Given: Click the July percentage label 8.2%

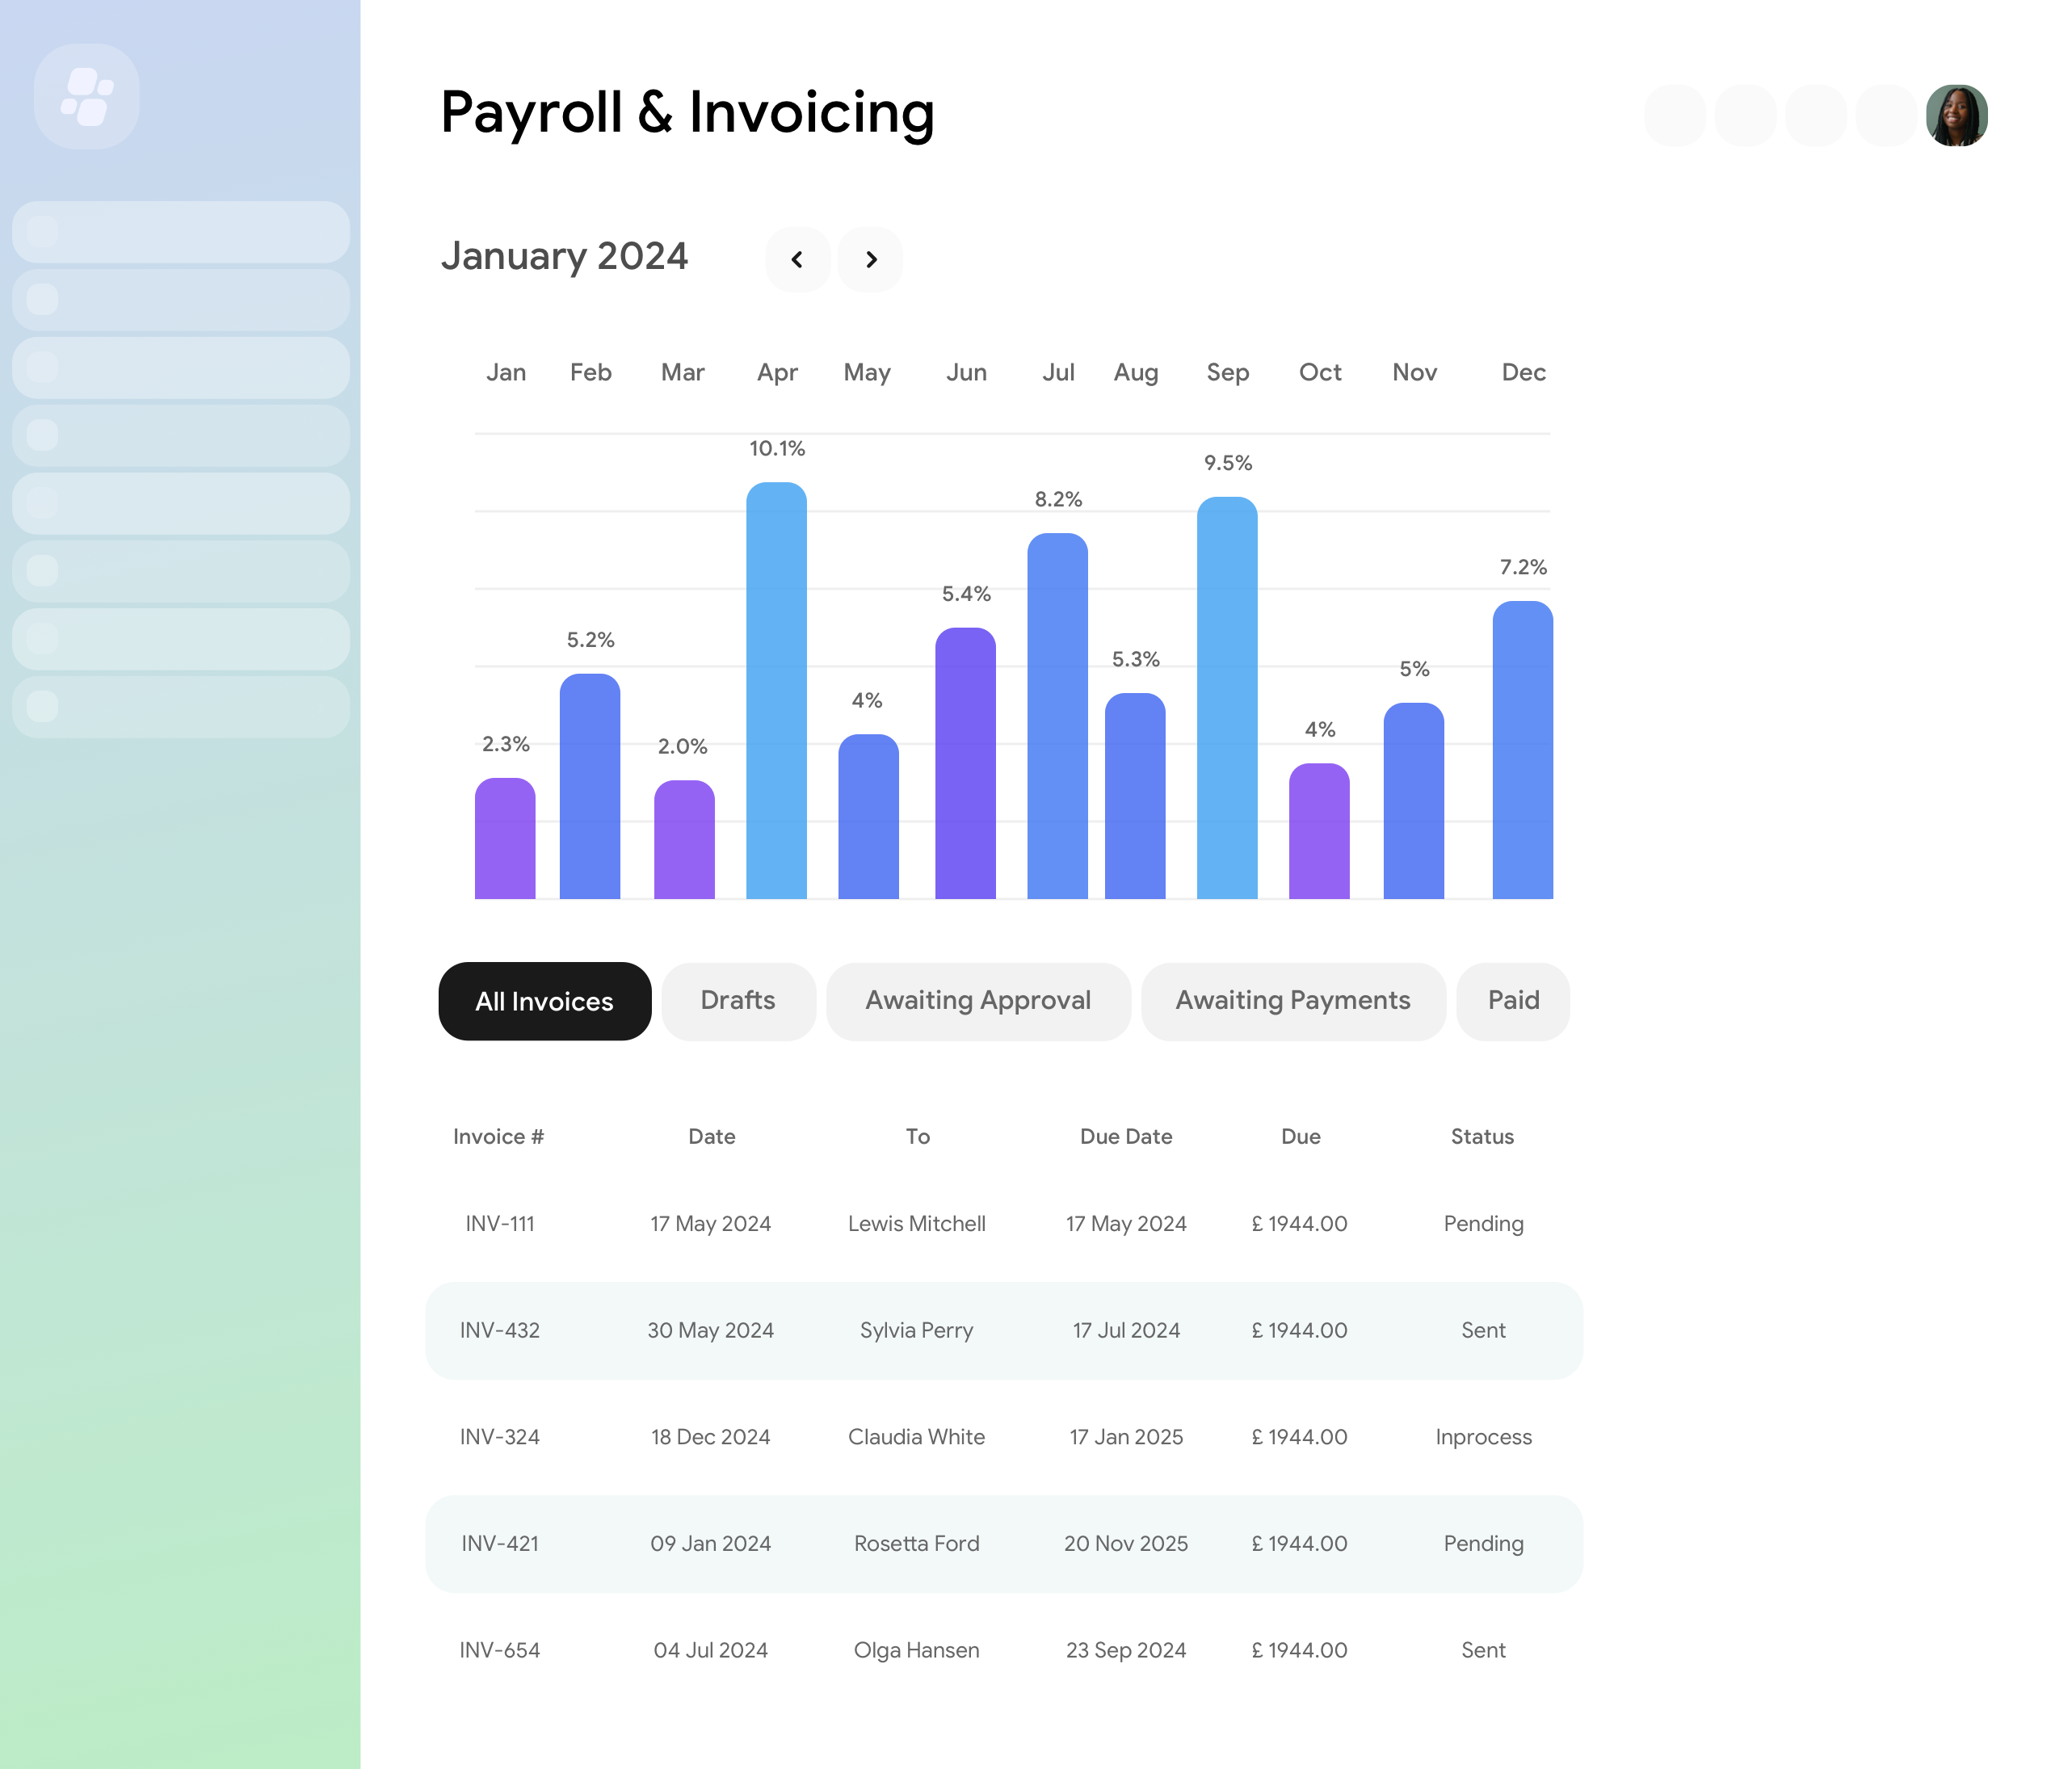Looking at the screenshot, I should click(x=1056, y=500).
